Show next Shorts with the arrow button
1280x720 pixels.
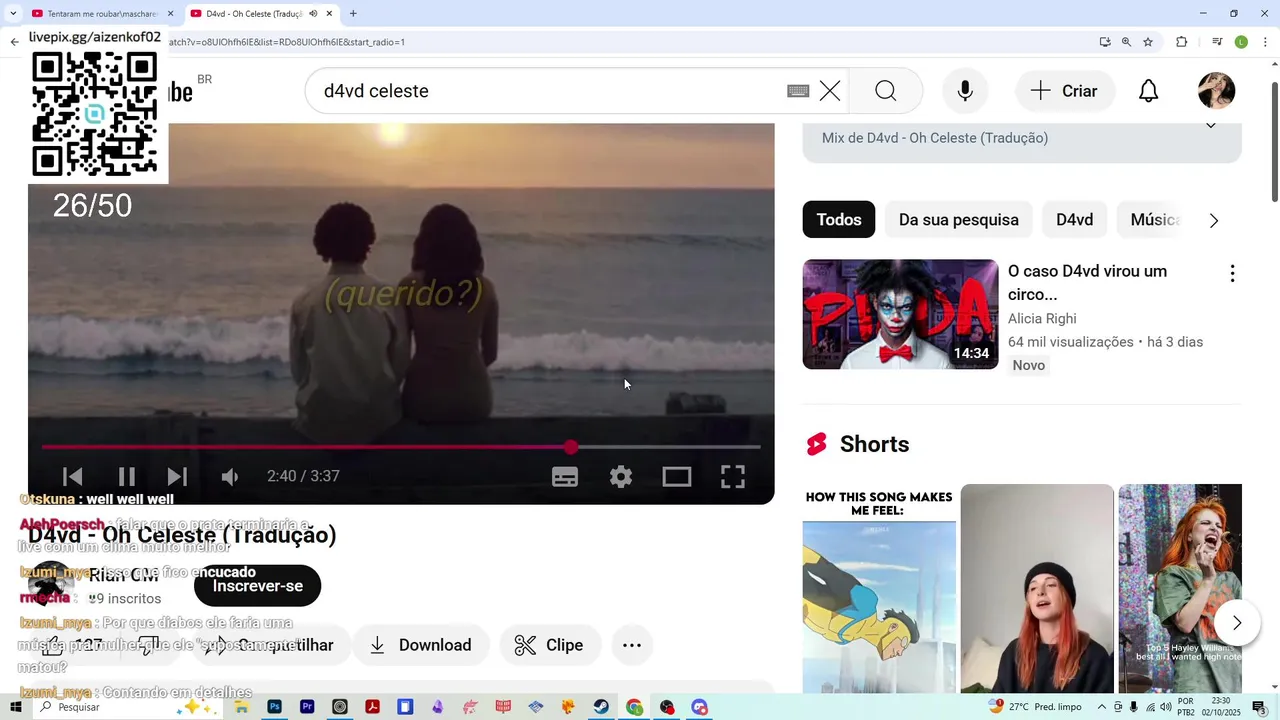1237,623
